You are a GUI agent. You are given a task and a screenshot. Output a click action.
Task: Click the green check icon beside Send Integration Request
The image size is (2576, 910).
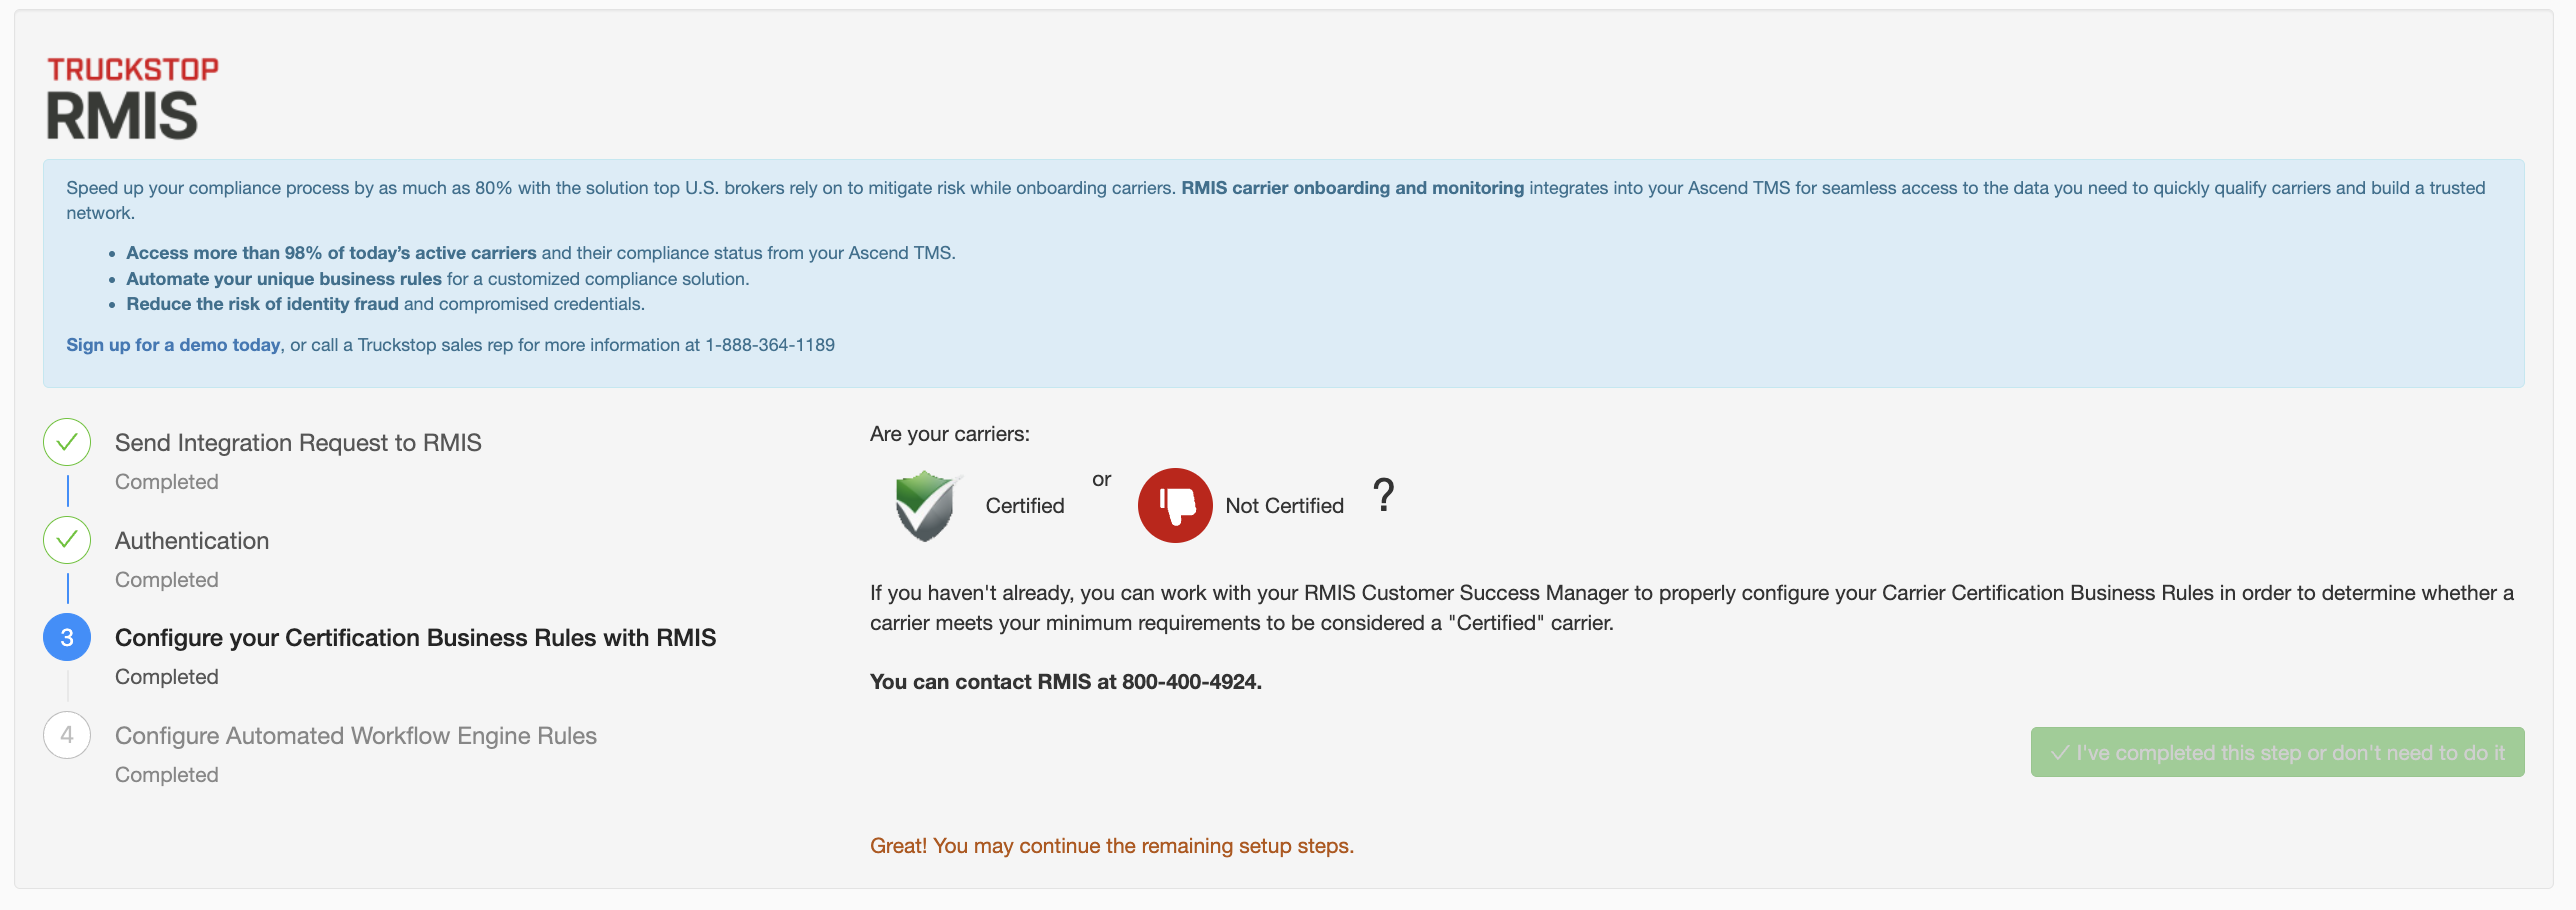(67, 442)
